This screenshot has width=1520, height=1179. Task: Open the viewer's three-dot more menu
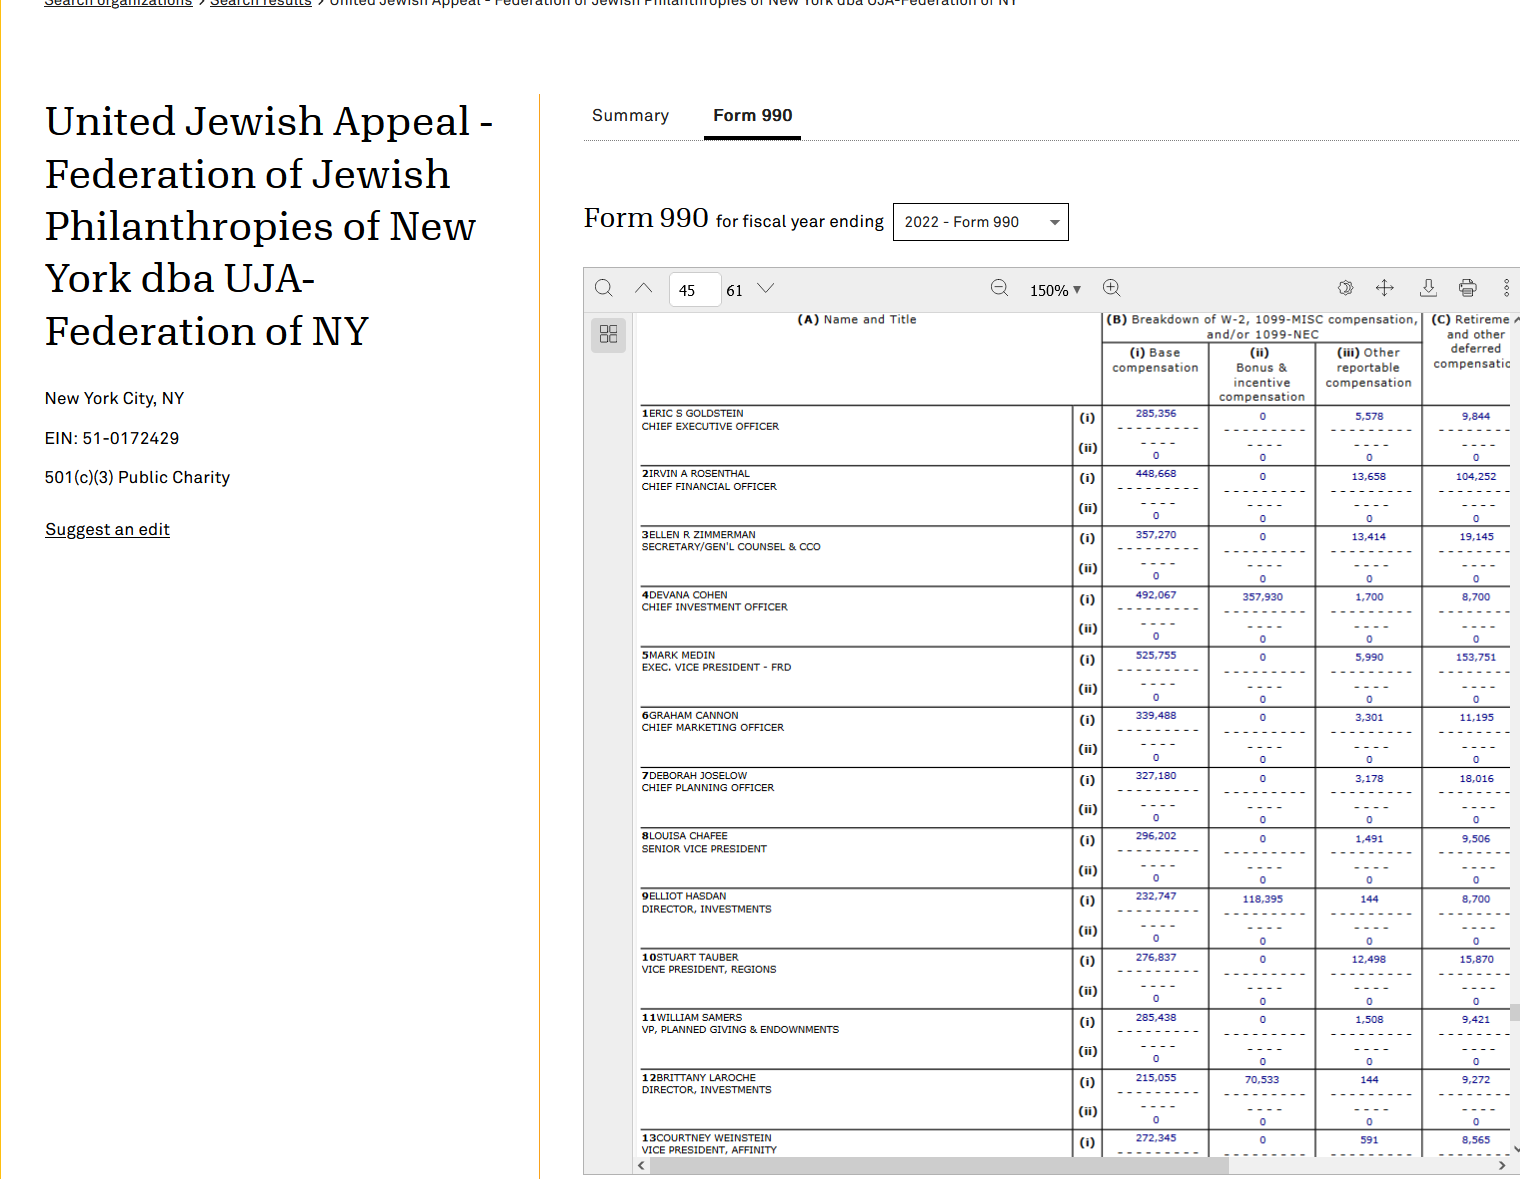click(1506, 289)
